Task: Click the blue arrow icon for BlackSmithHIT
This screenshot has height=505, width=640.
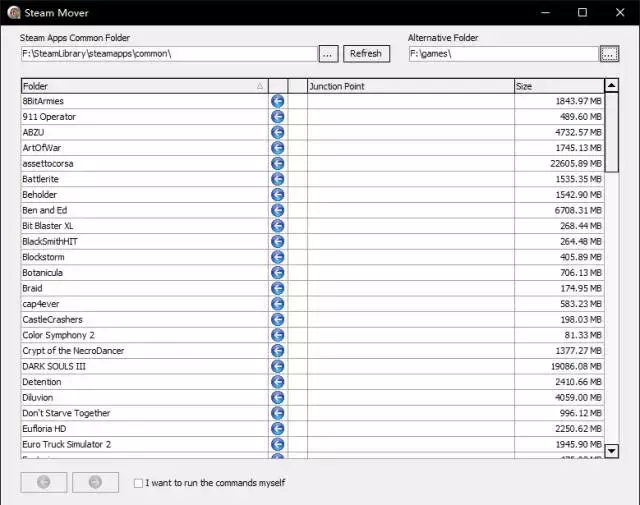Action: click(x=278, y=242)
